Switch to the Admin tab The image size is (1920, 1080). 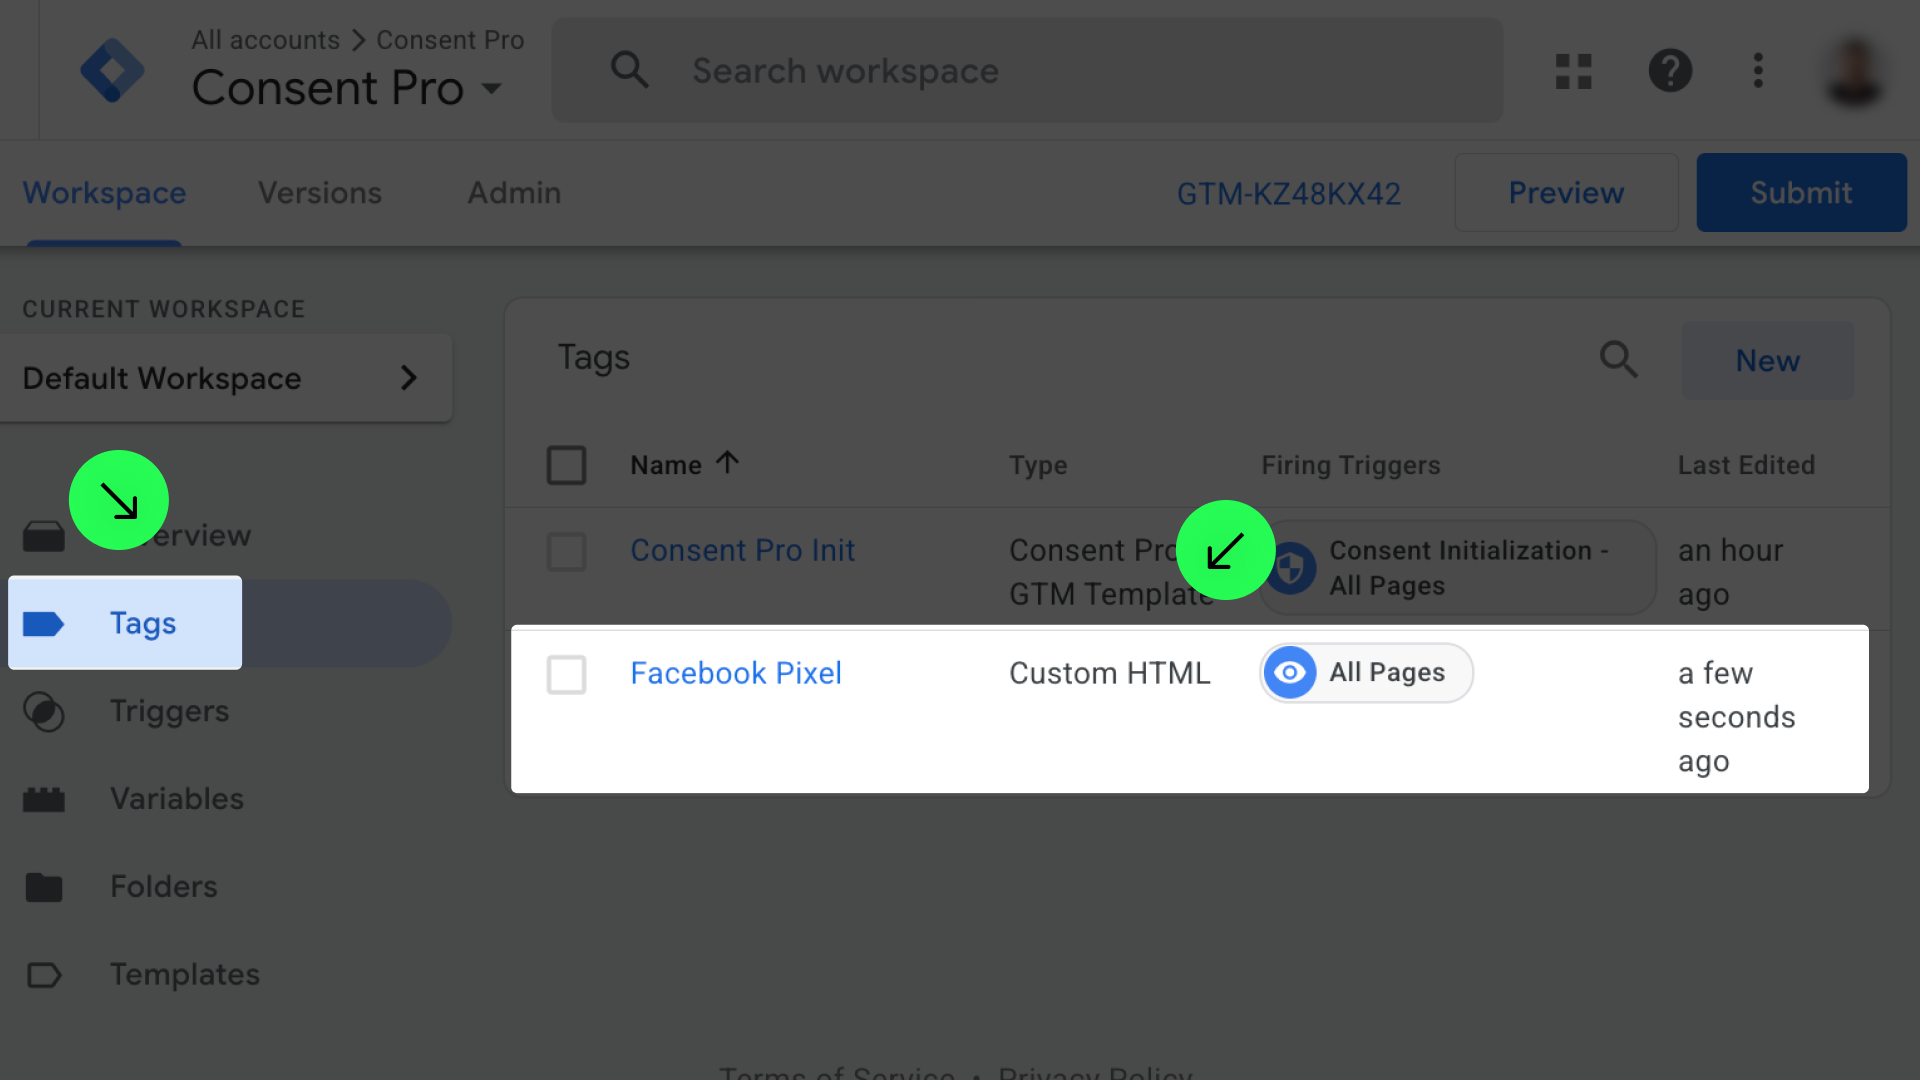(x=514, y=193)
